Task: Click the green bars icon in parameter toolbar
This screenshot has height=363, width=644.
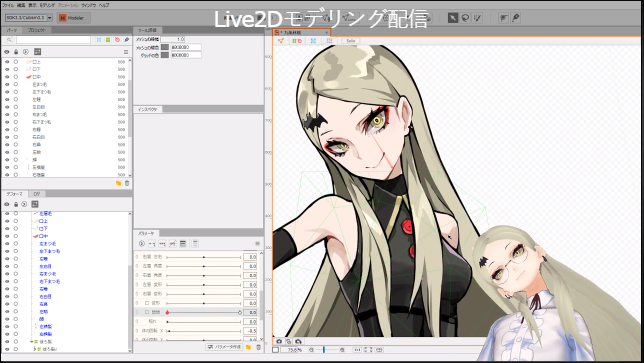Action: [x=183, y=244]
